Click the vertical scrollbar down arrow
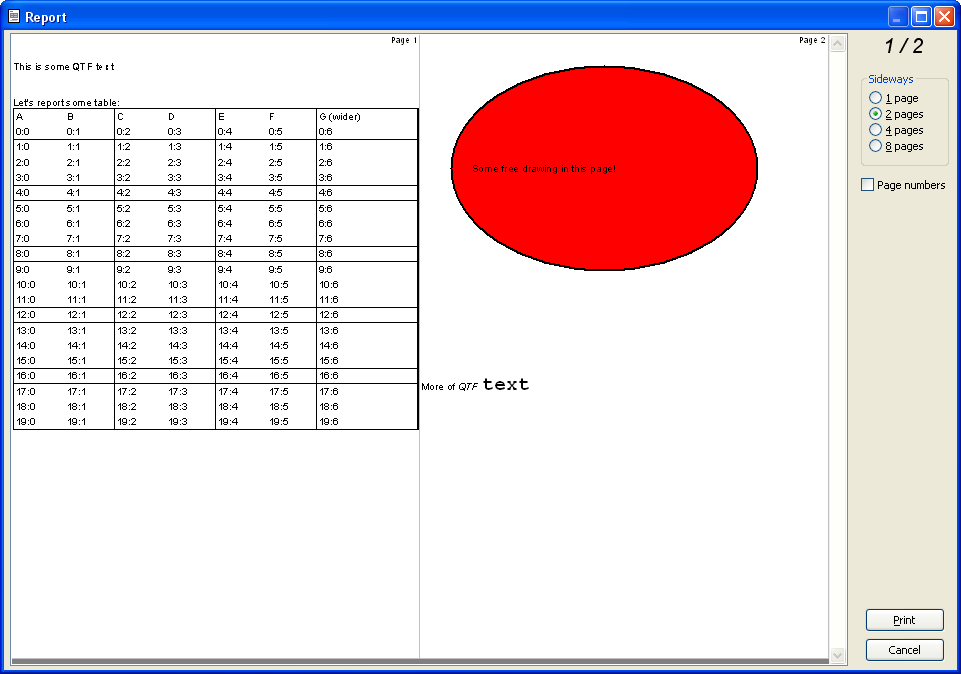This screenshot has height=674, width=961. click(x=838, y=654)
